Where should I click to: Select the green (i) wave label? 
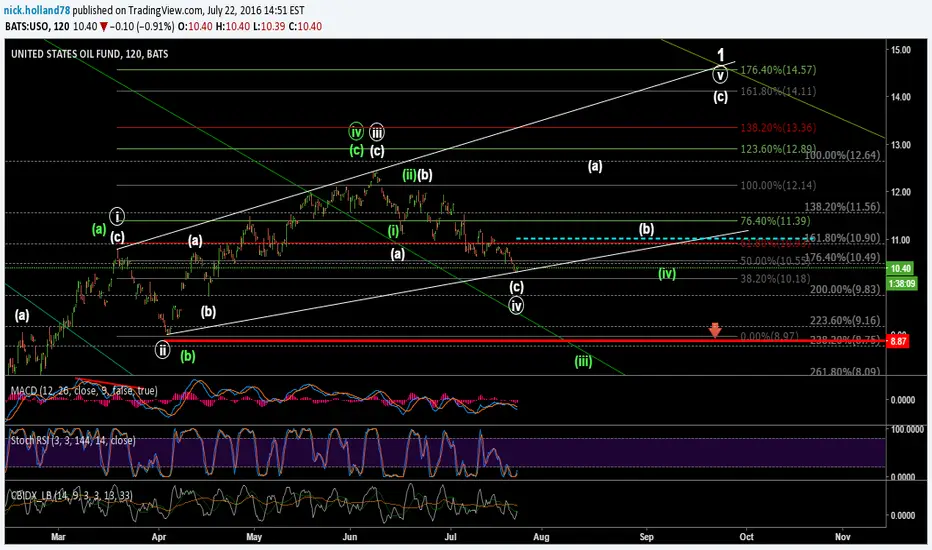(x=393, y=231)
